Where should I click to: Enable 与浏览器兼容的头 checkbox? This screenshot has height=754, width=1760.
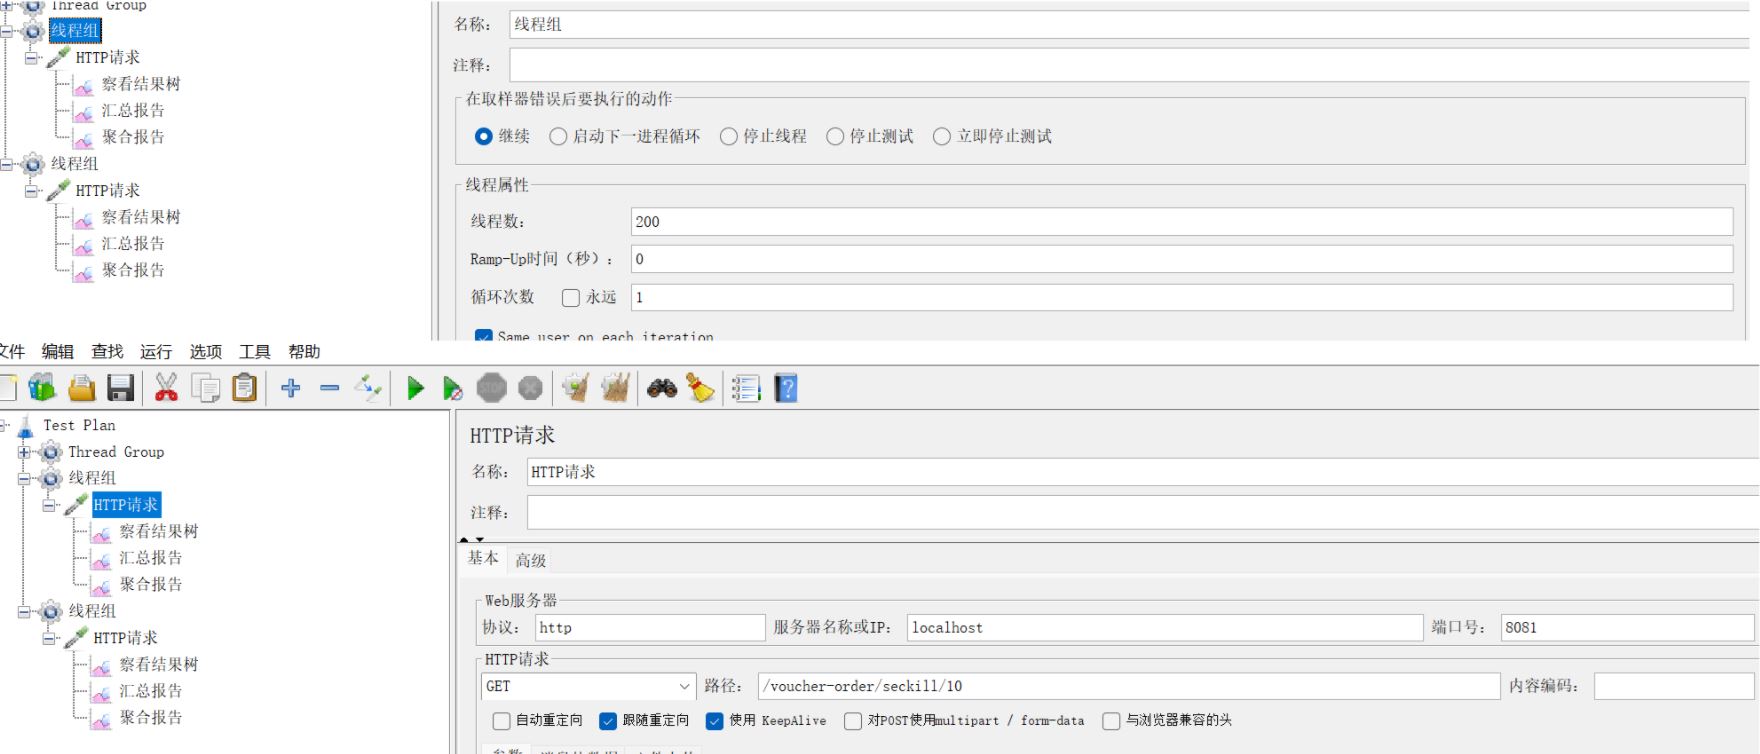click(1111, 721)
